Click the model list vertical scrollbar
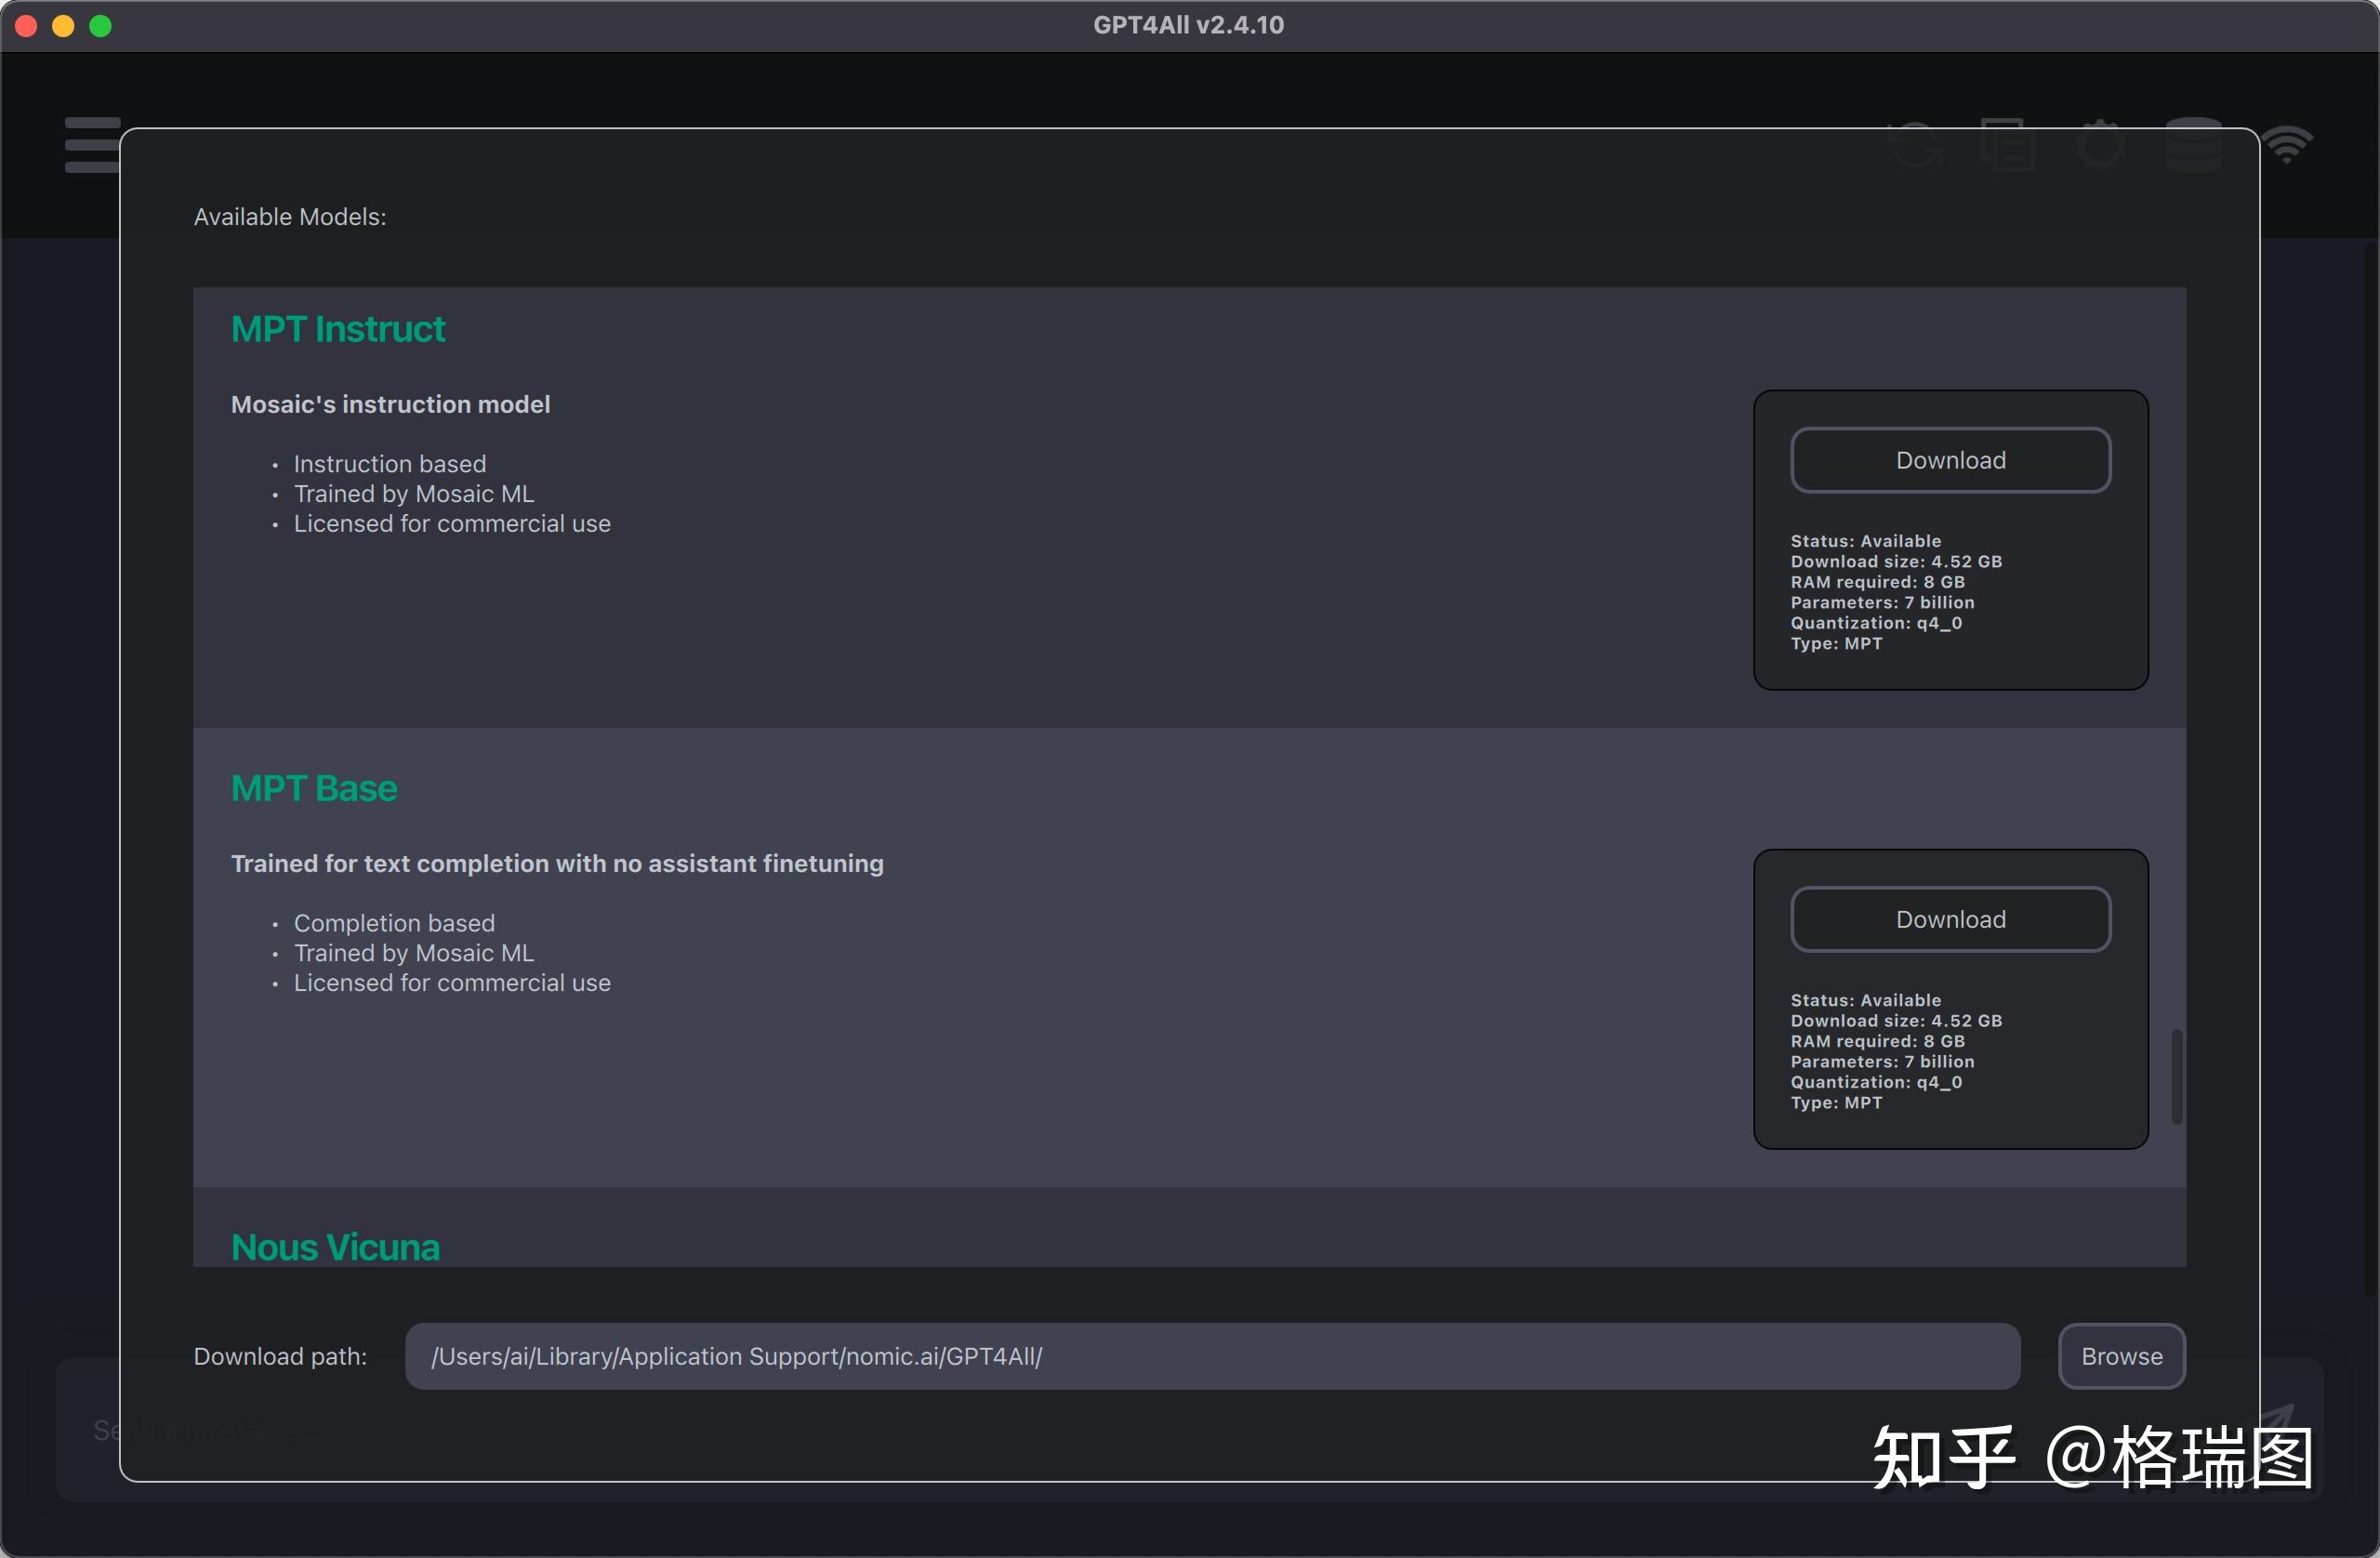This screenshot has width=2380, height=1558. (x=2176, y=1077)
